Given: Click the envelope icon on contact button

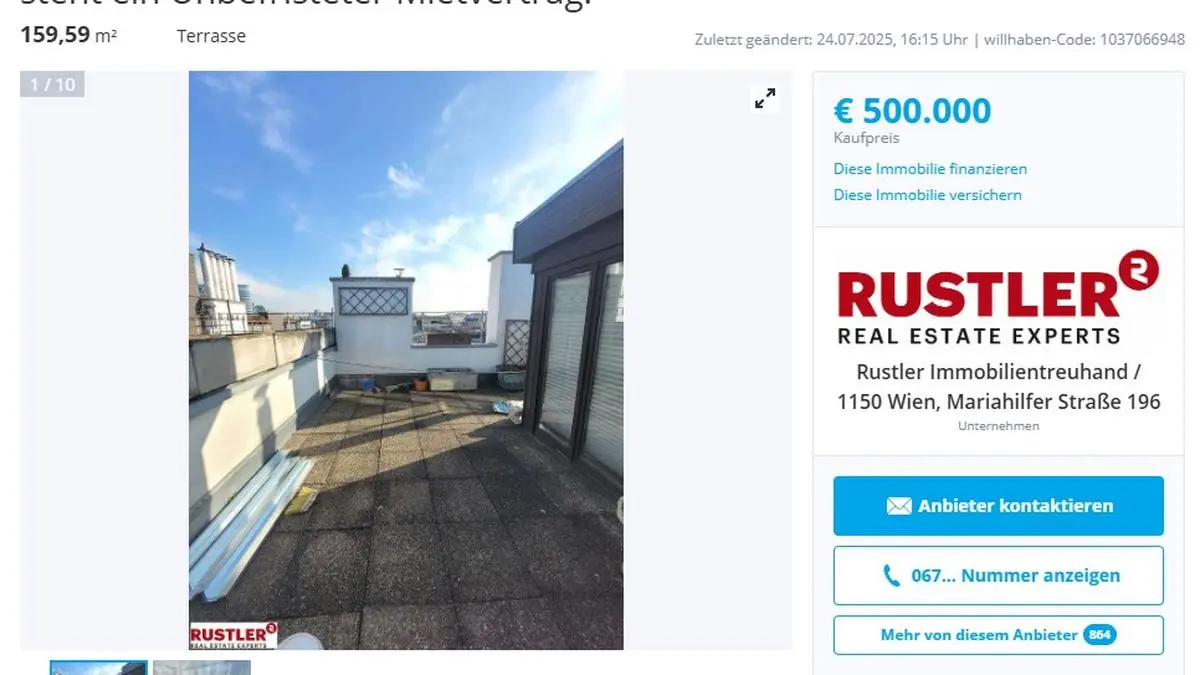Looking at the screenshot, I should (x=898, y=506).
